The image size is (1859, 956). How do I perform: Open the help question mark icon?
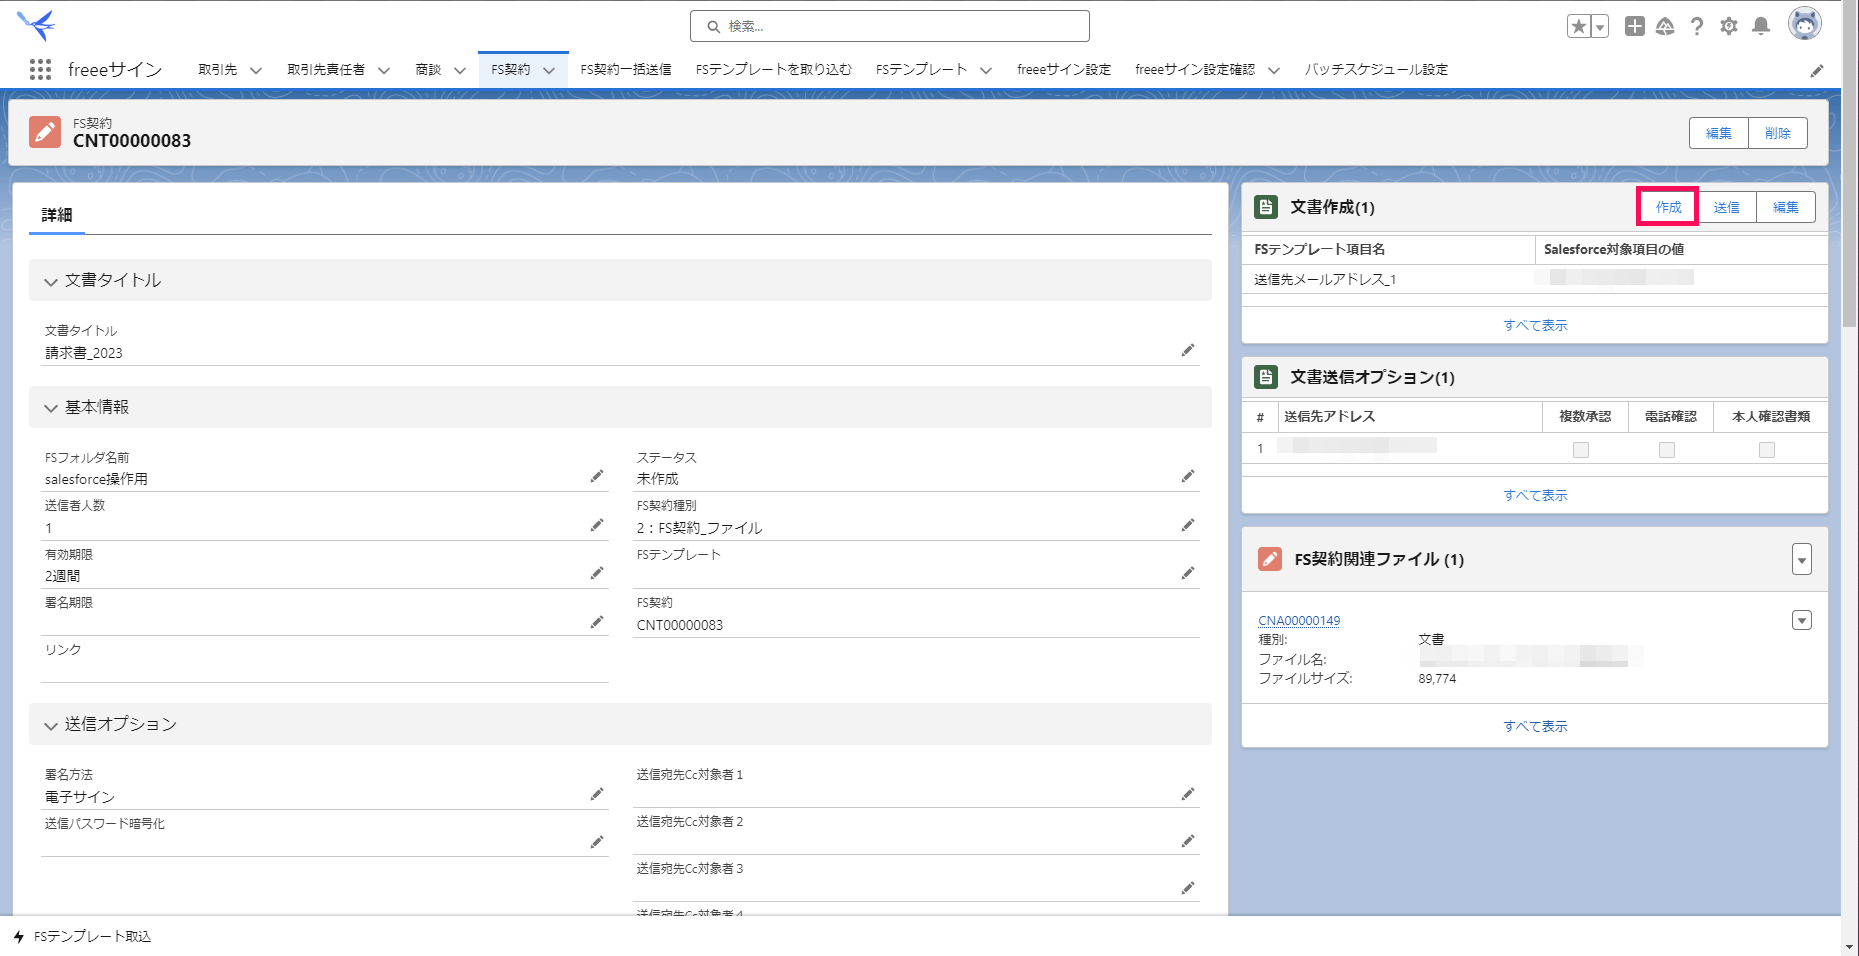click(x=1697, y=26)
